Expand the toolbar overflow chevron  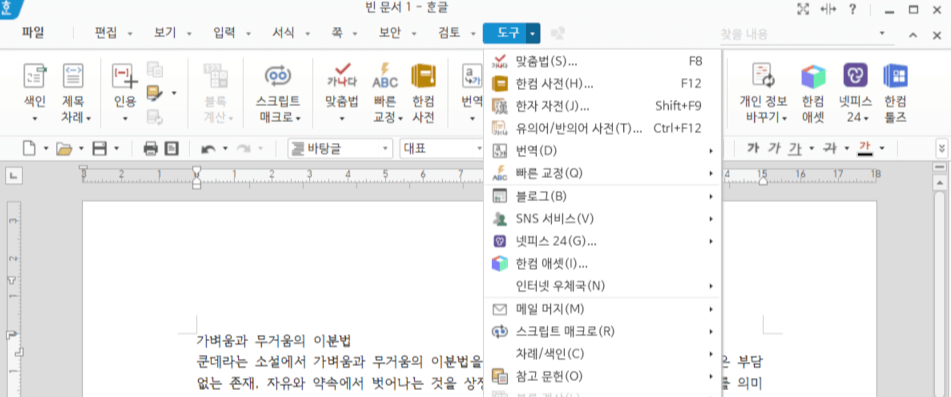[x=941, y=148]
